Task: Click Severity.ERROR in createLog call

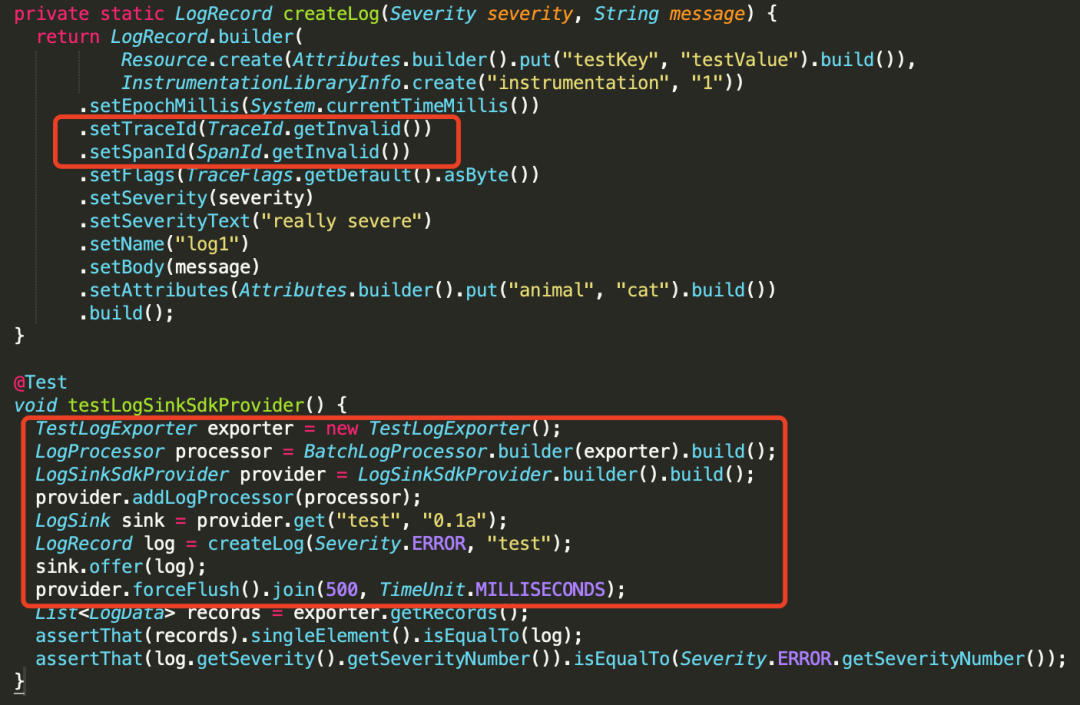Action: click(390, 544)
